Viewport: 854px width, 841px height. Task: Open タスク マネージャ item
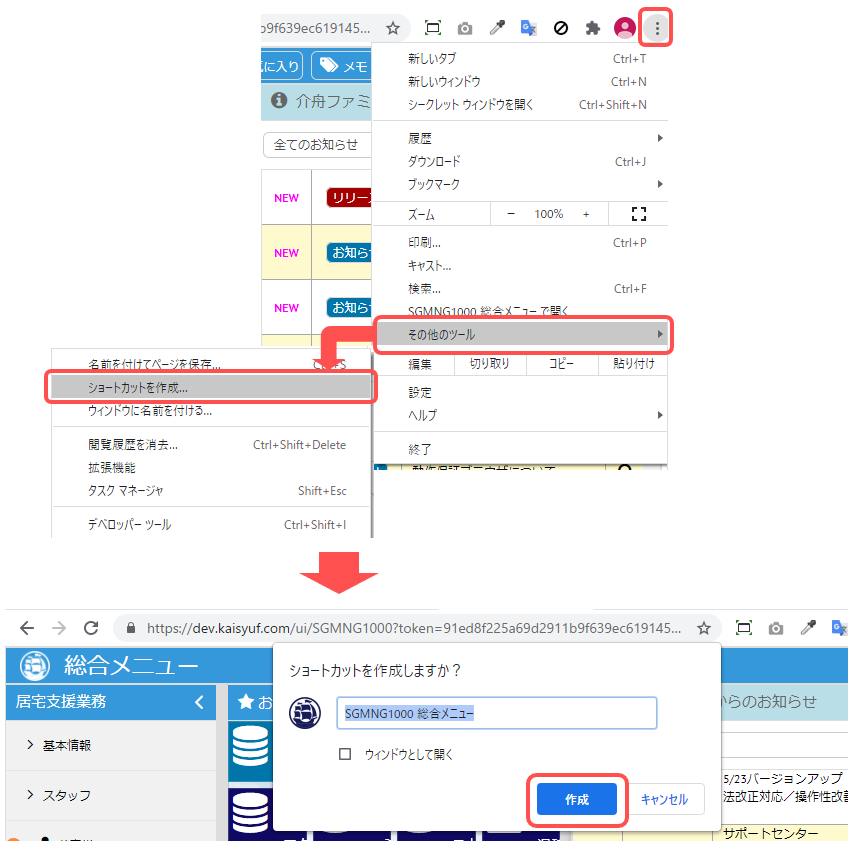pyautogui.click(x=211, y=491)
